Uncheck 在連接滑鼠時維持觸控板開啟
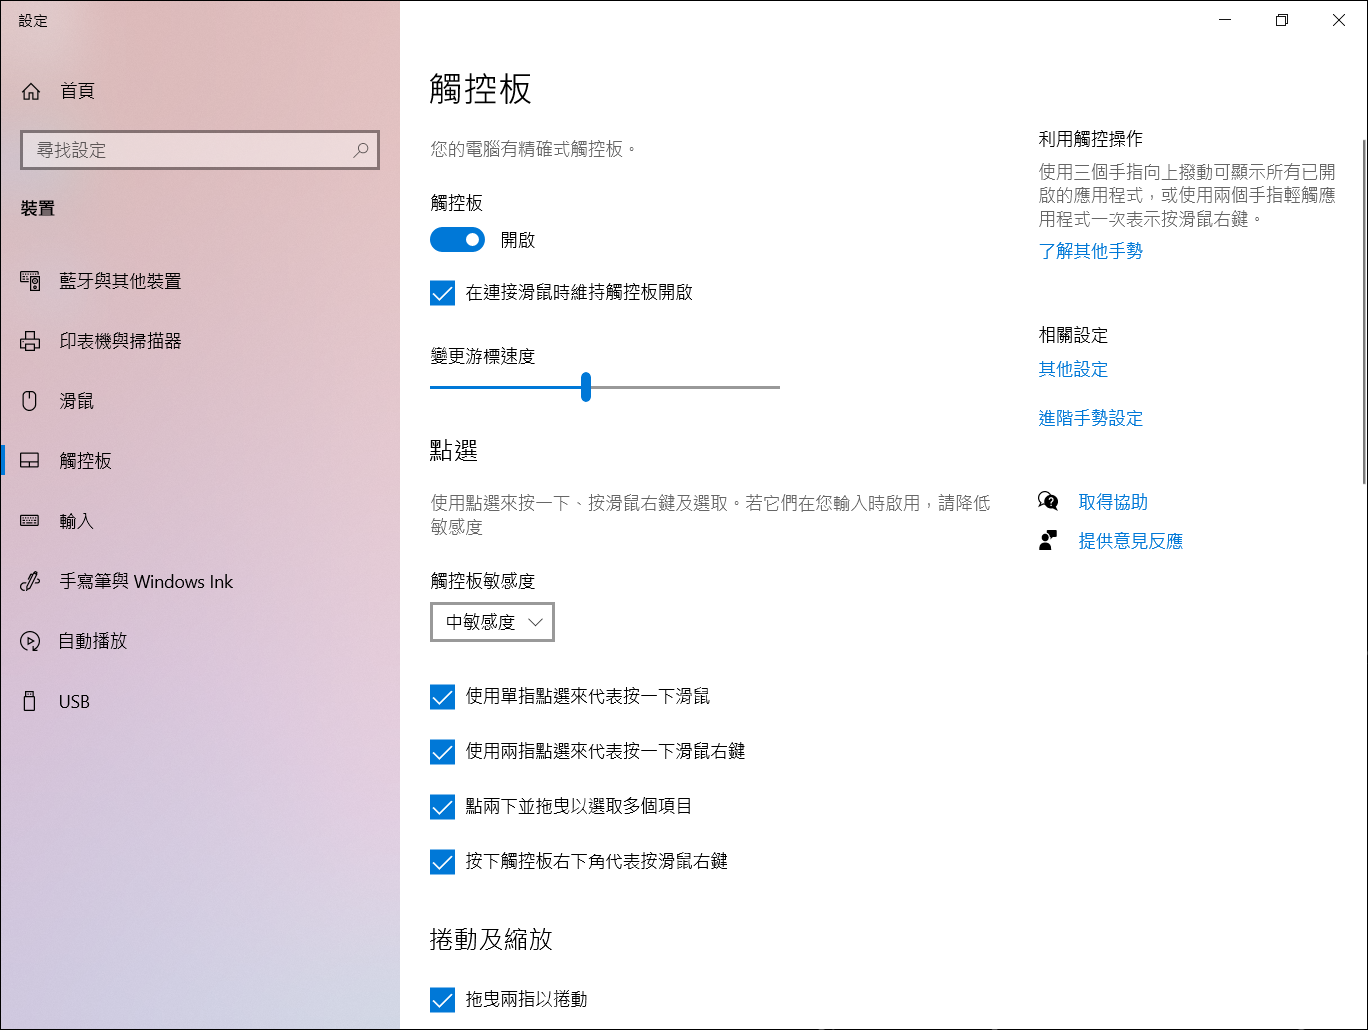The width and height of the screenshot is (1368, 1030). point(442,293)
